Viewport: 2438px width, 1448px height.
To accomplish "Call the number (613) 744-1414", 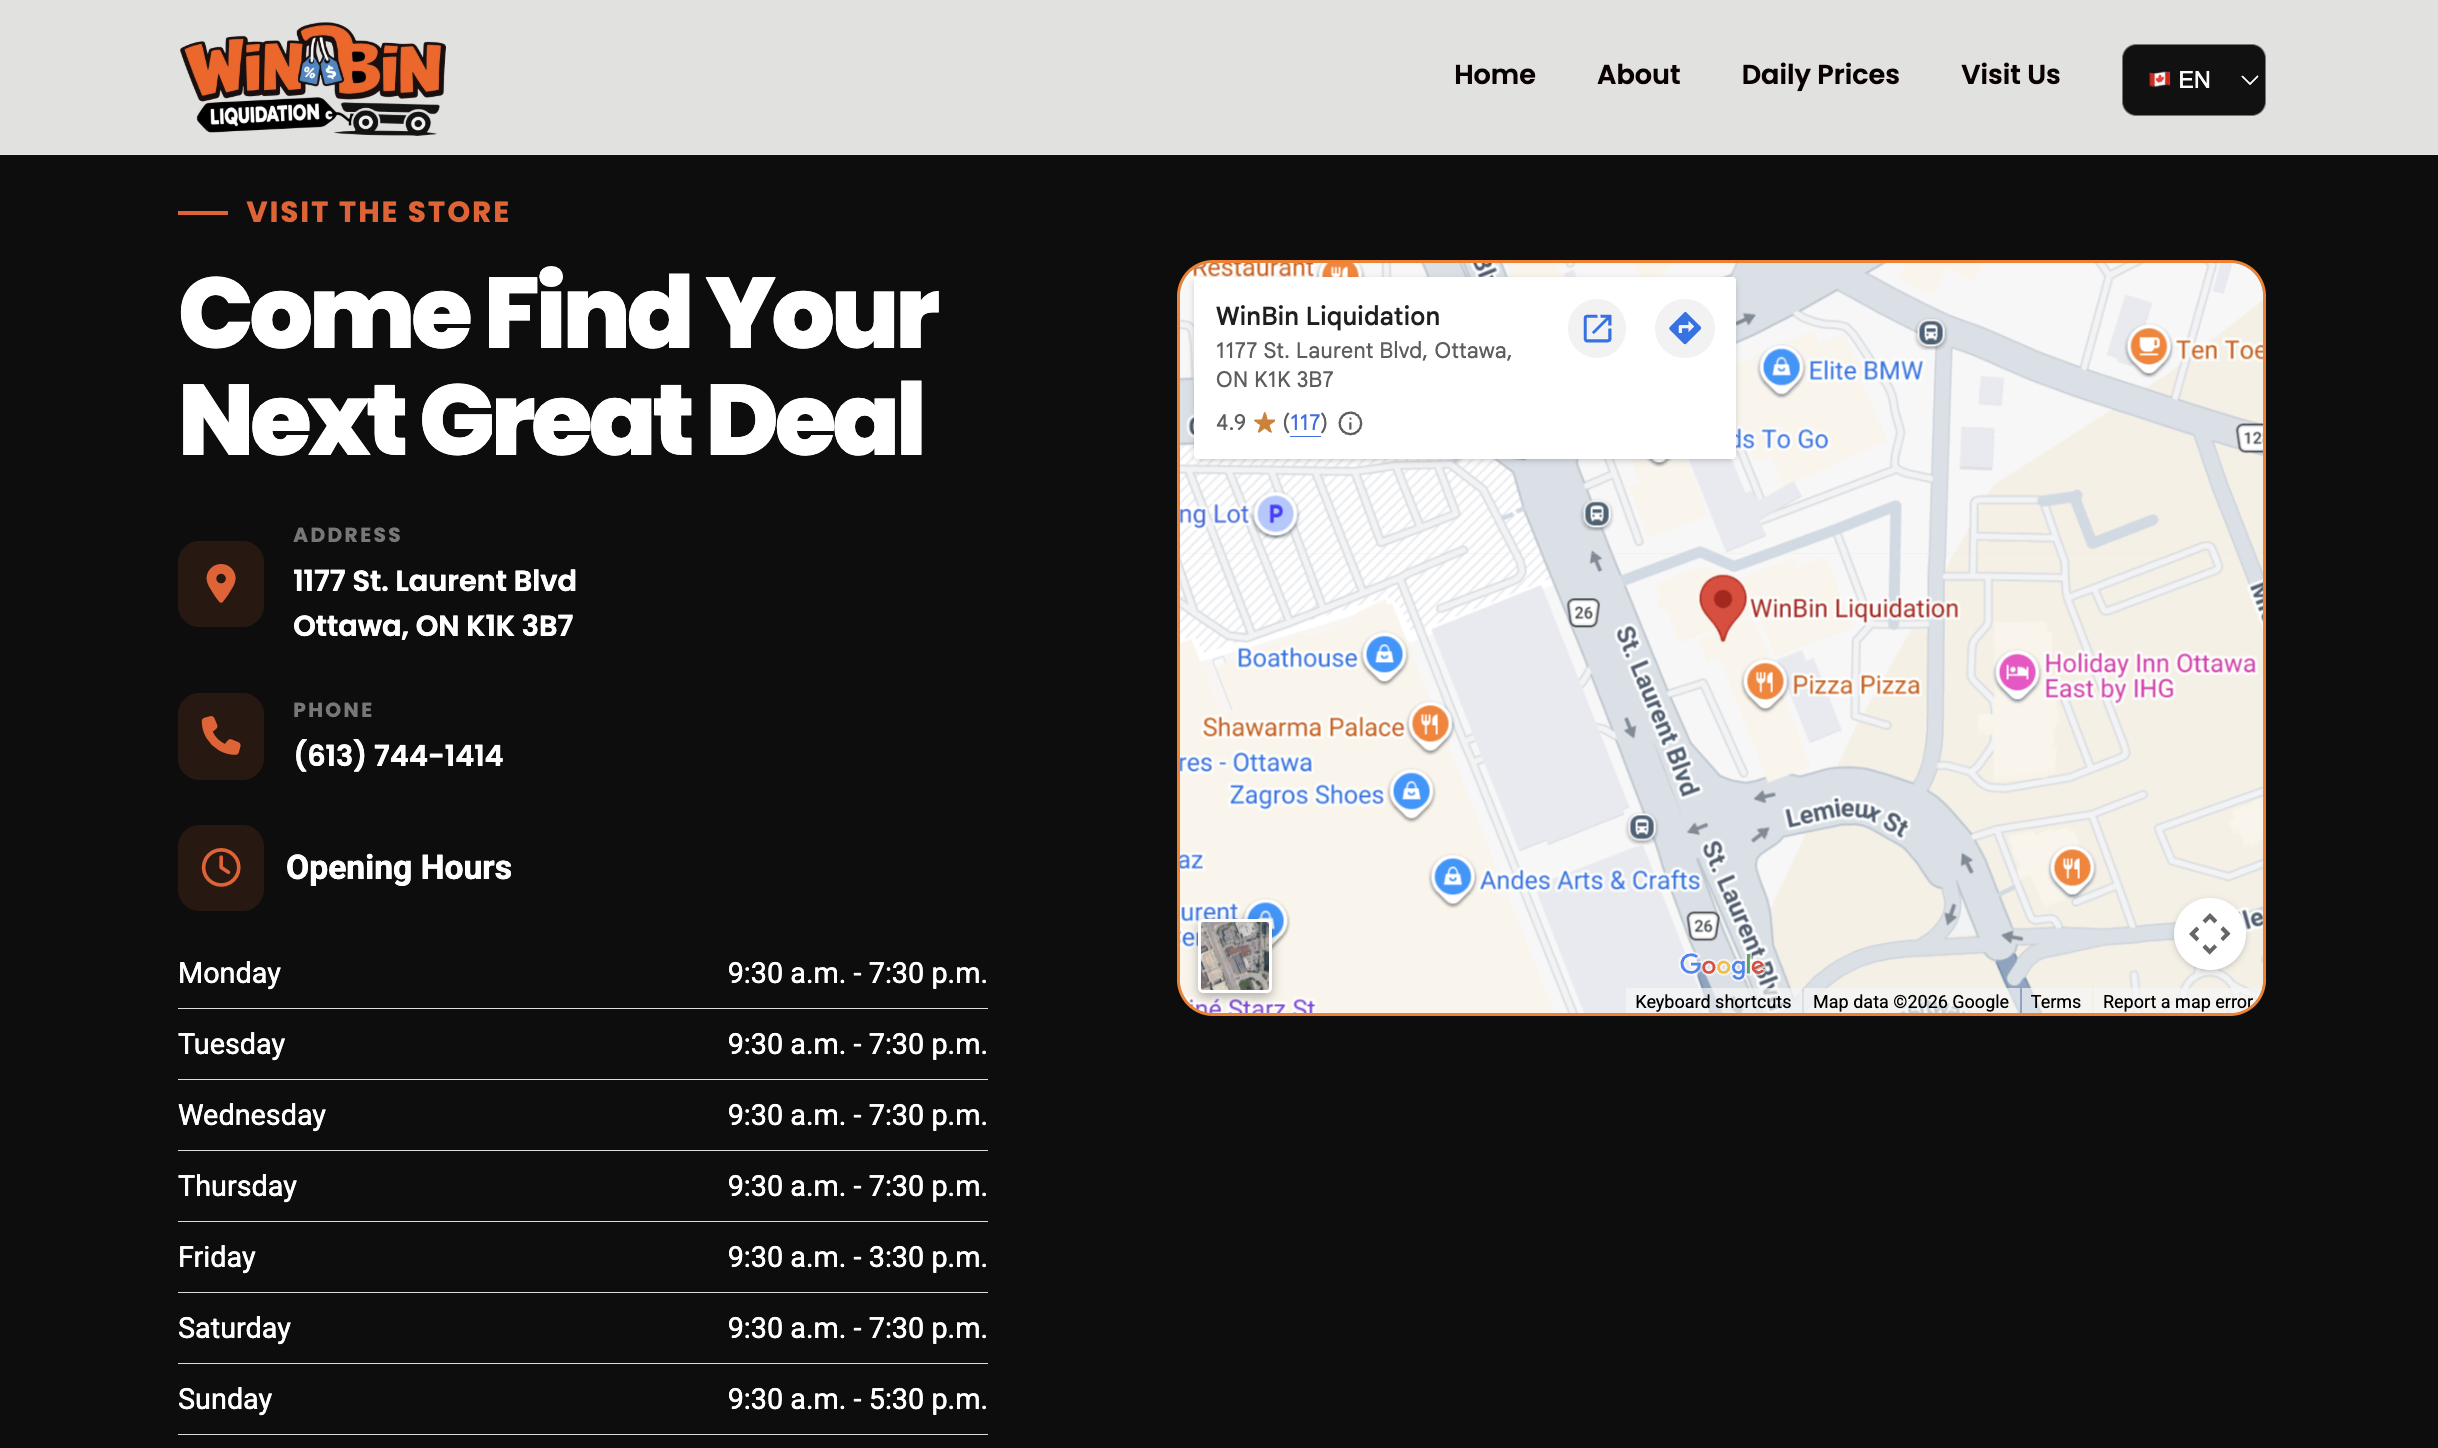I will click(x=398, y=755).
